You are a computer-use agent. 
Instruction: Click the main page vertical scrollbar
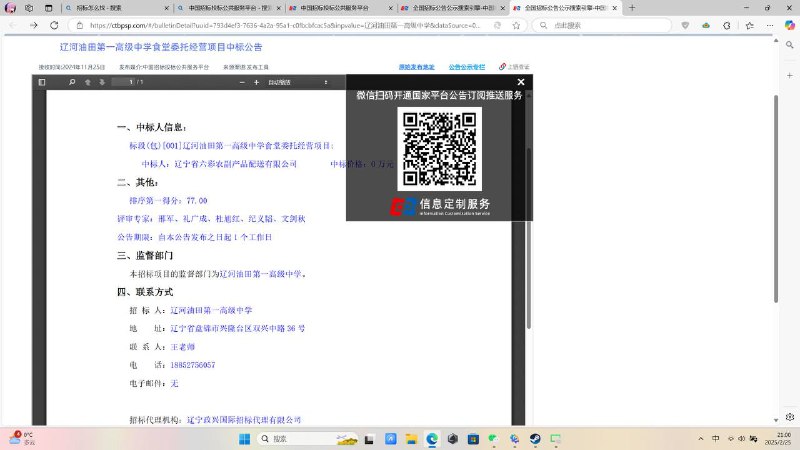(776, 199)
